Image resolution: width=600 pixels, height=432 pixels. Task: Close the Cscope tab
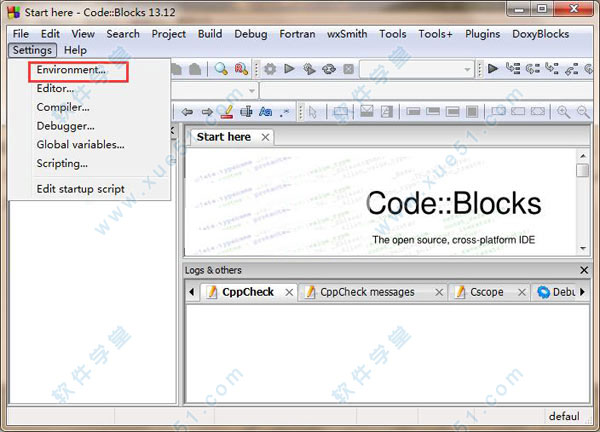click(522, 292)
